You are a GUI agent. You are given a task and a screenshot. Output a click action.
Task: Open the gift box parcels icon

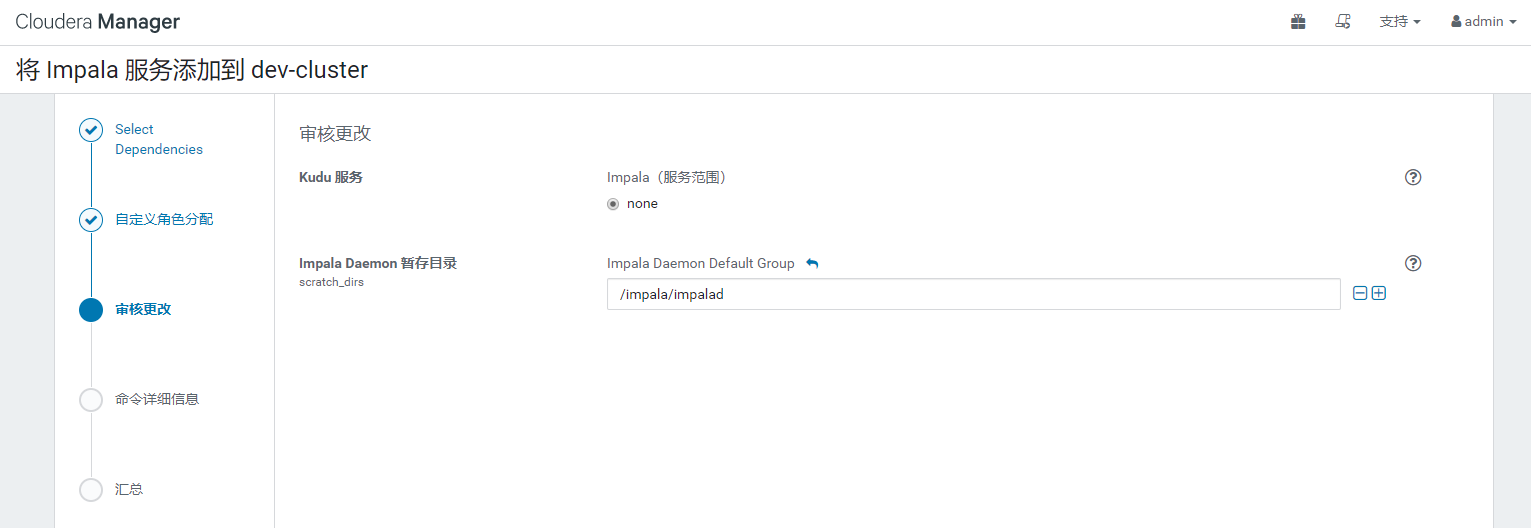(1298, 21)
